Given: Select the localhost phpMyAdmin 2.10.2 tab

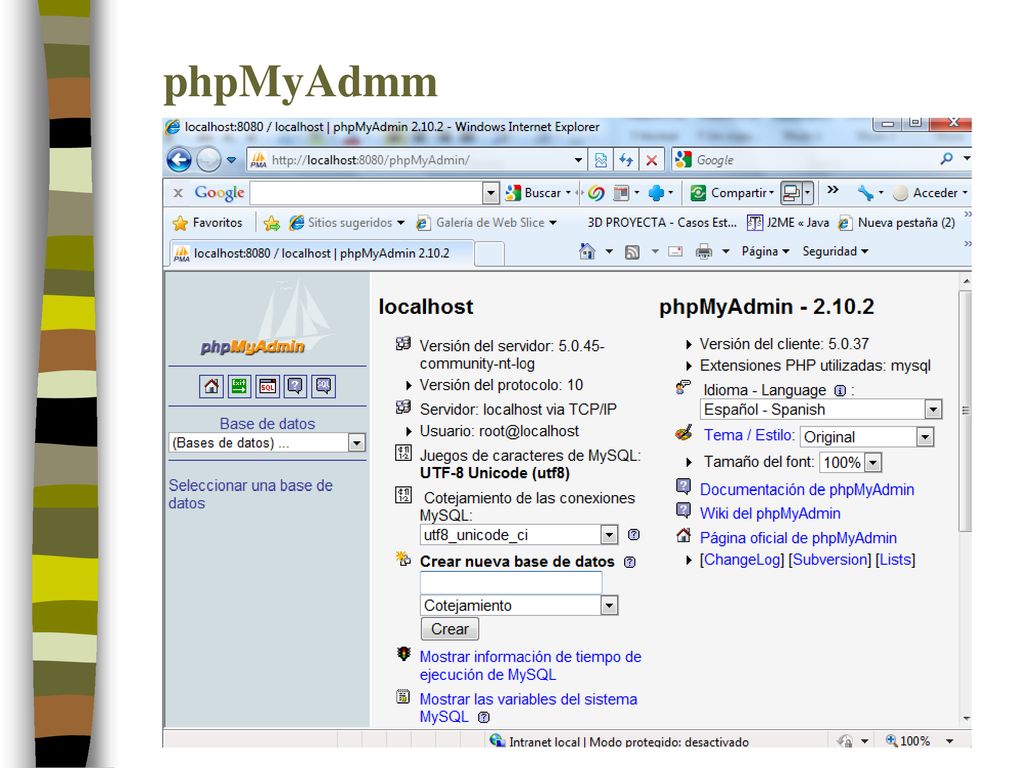Looking at the screenshot, I should (321, 253).
